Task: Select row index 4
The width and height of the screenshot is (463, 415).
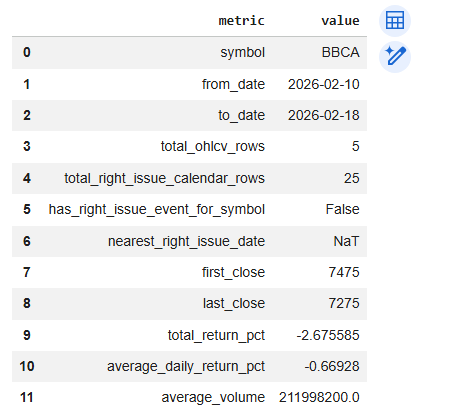Action: click(27, 178)
